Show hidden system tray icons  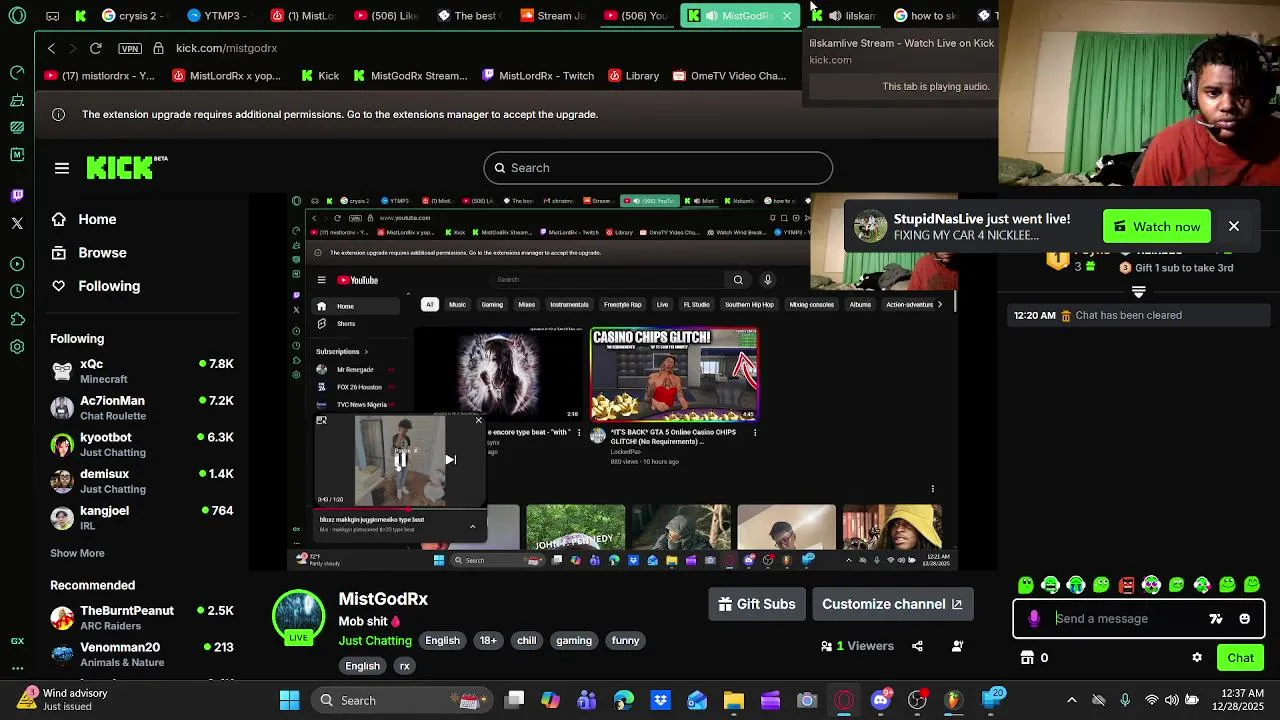point(1072,700)
